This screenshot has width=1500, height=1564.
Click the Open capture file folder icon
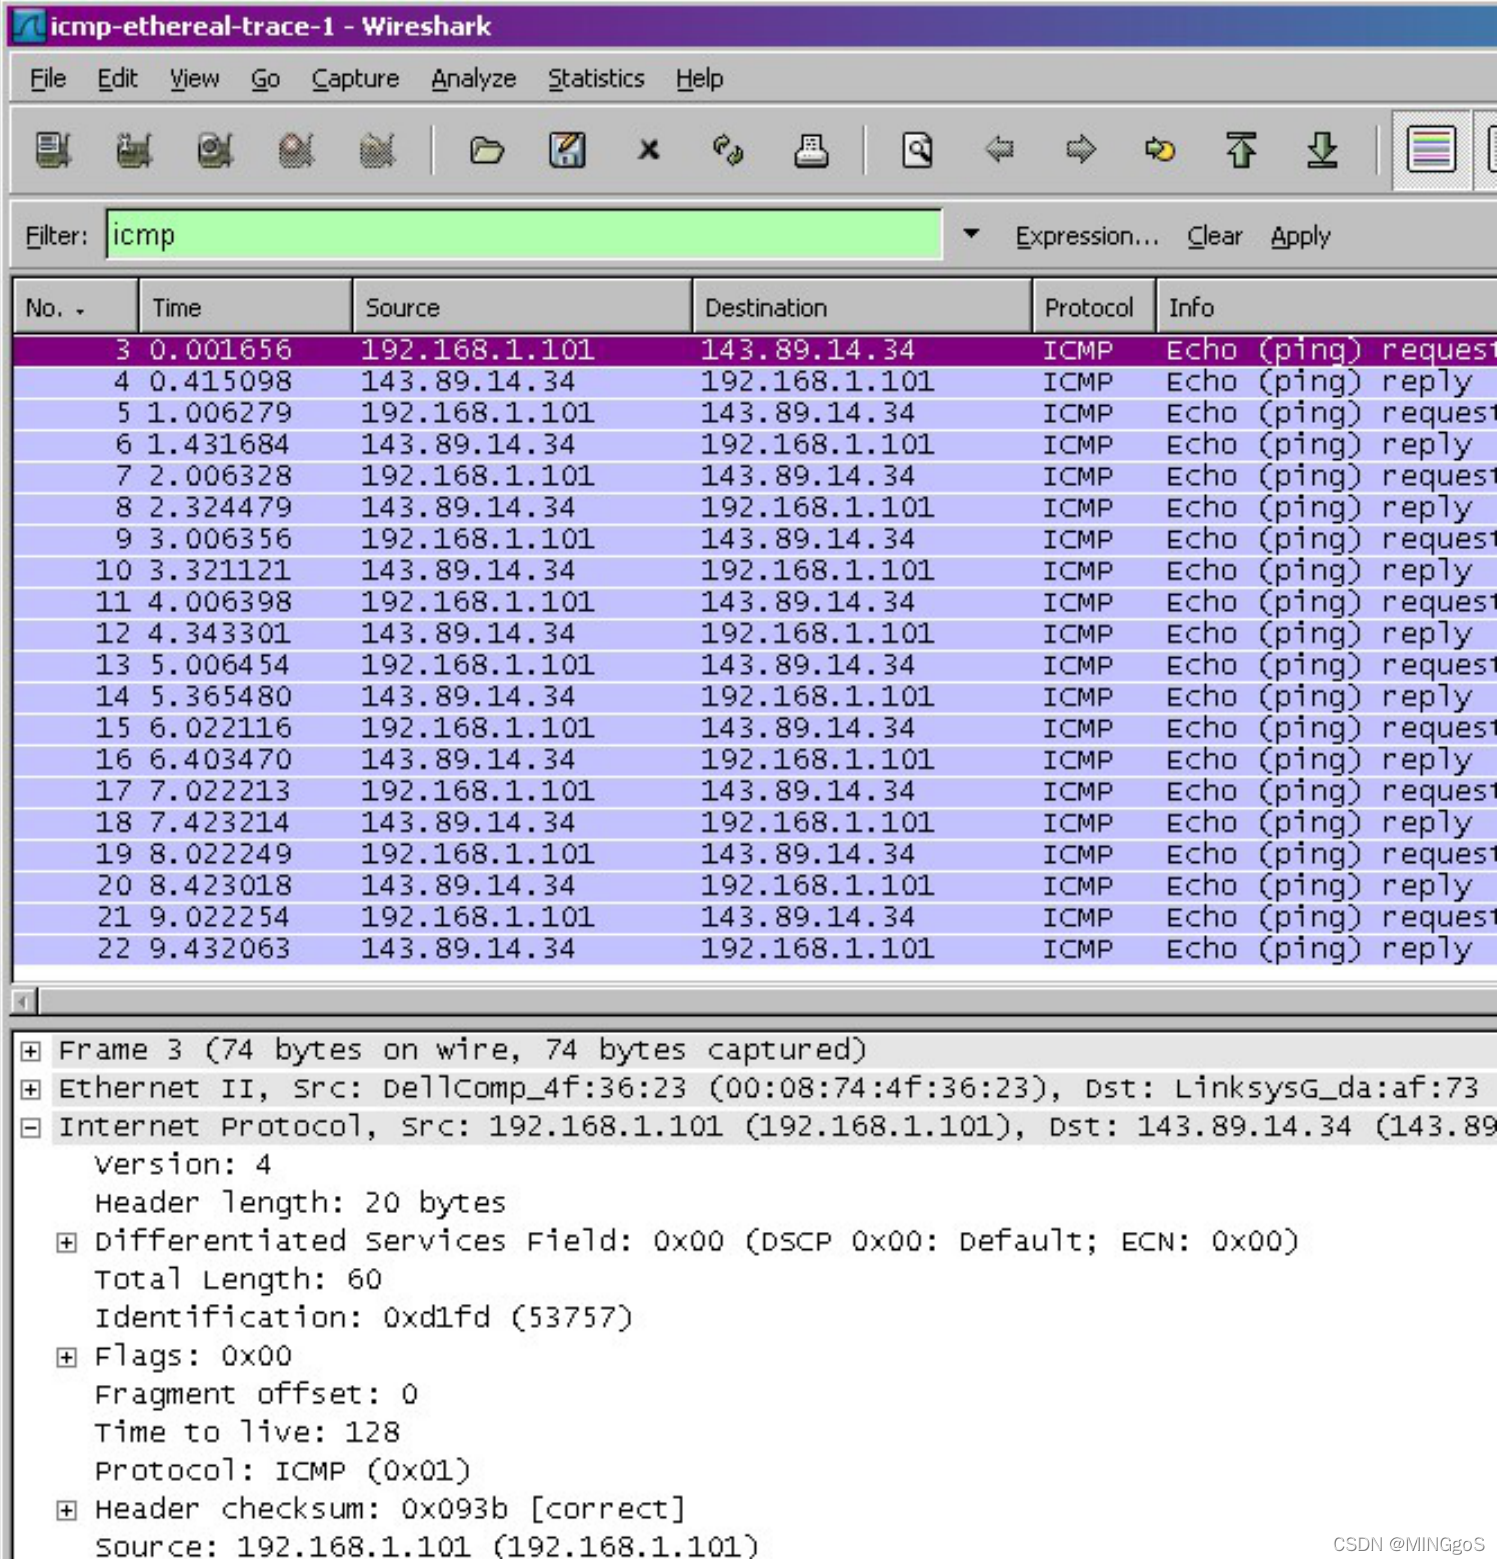tap(487, 151)
